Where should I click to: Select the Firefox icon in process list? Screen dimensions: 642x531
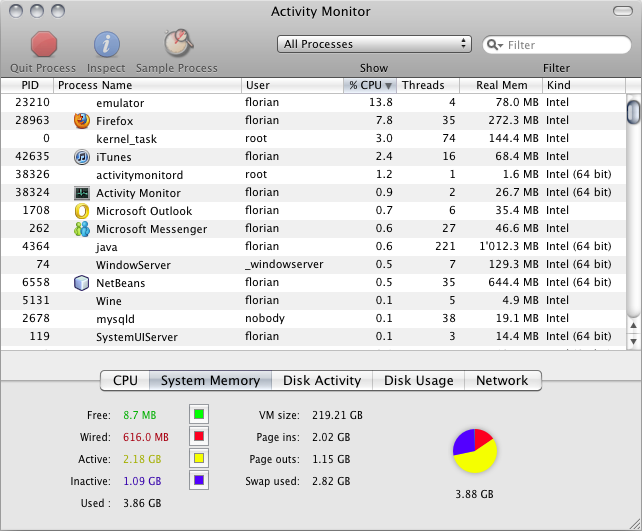[82, 121]
